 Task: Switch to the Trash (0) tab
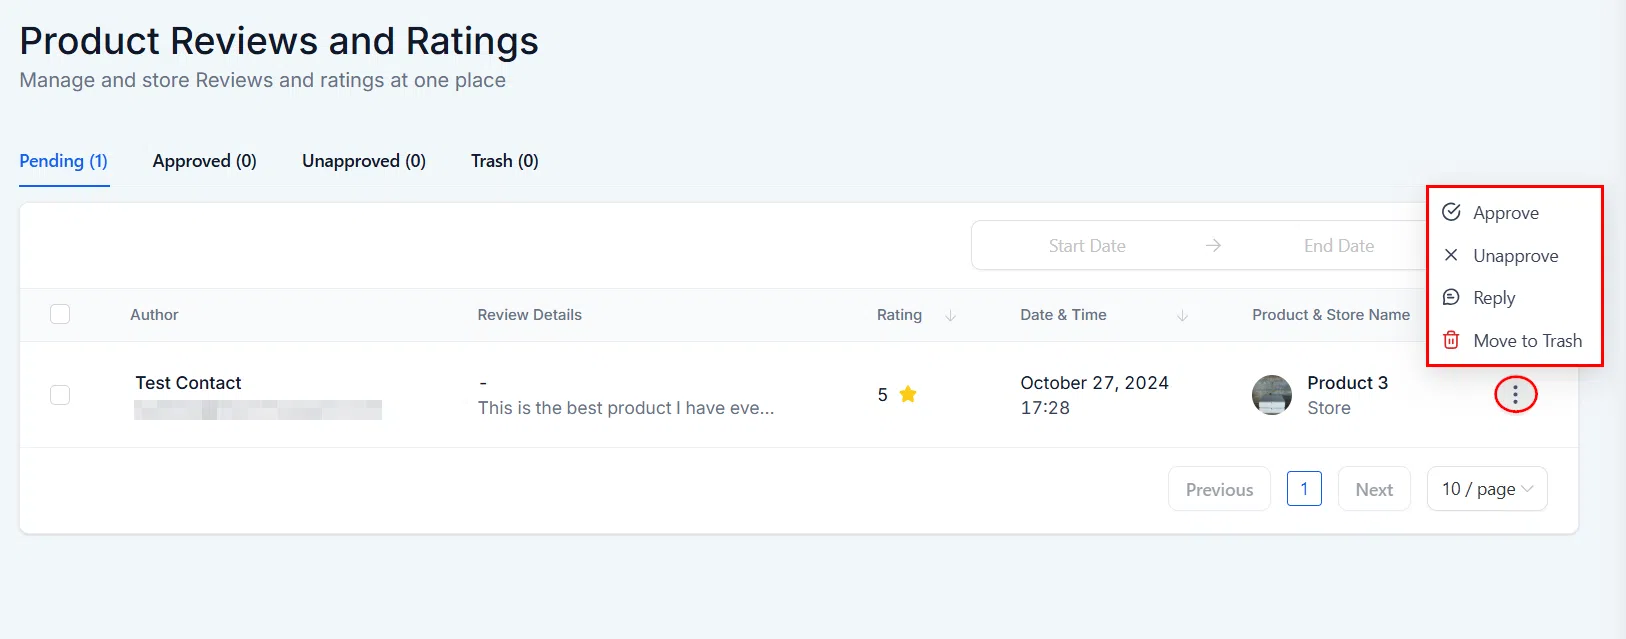[x=505, y=161]
